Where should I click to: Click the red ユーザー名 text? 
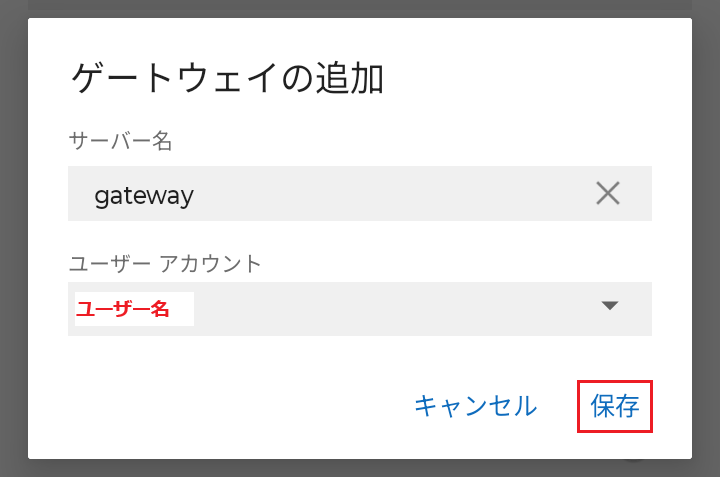(x=123, y=309)
